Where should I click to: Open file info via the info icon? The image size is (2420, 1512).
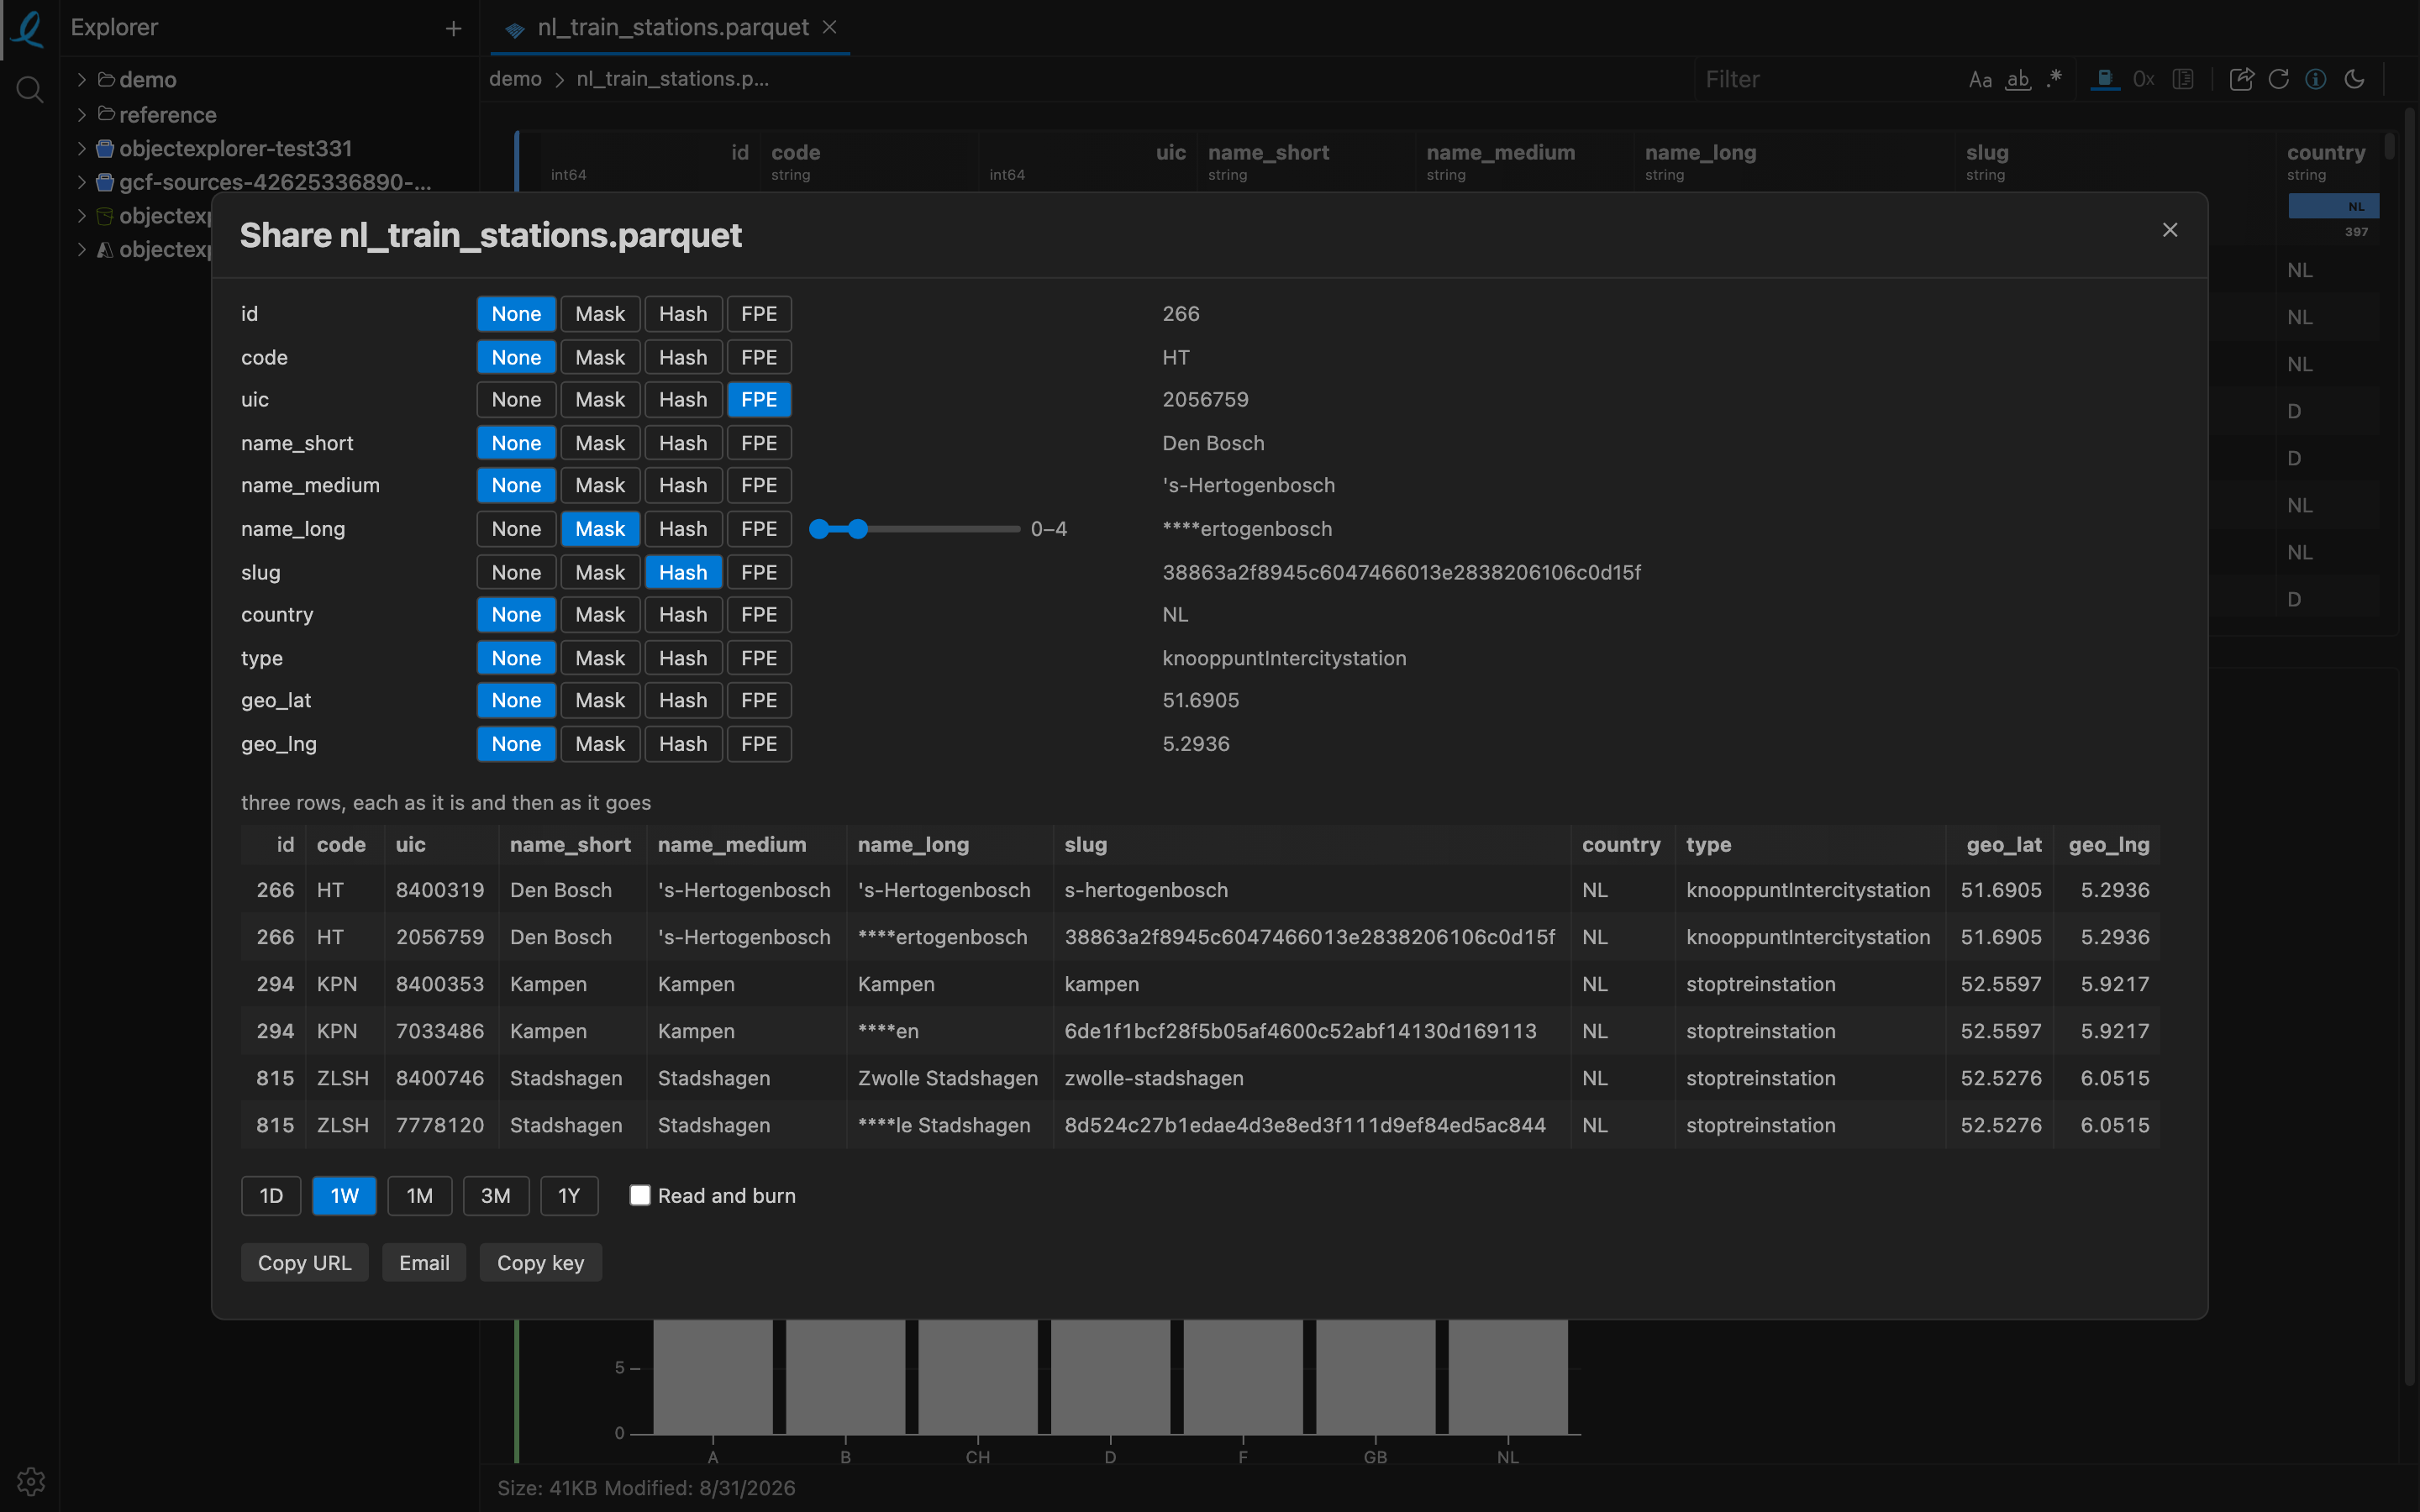2316,79
